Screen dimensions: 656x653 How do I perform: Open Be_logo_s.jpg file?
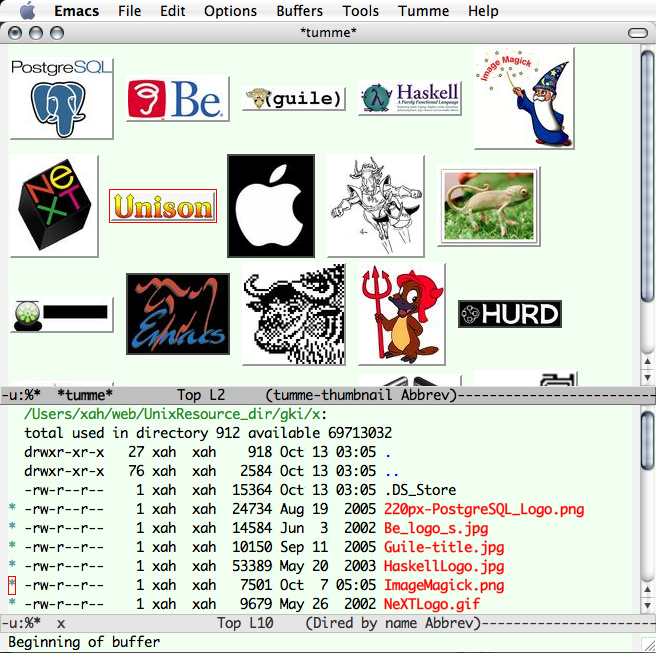(x=436, y=528)
